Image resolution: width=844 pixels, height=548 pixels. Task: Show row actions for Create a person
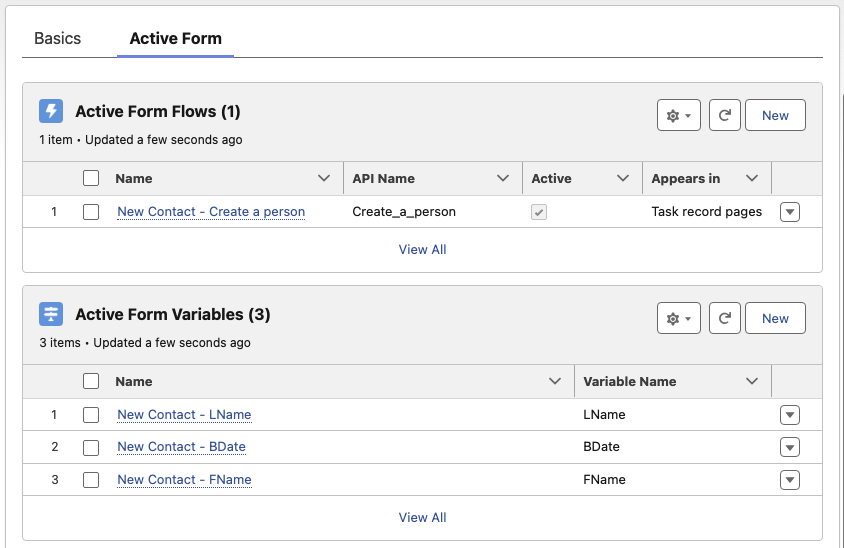click(790, 212)
